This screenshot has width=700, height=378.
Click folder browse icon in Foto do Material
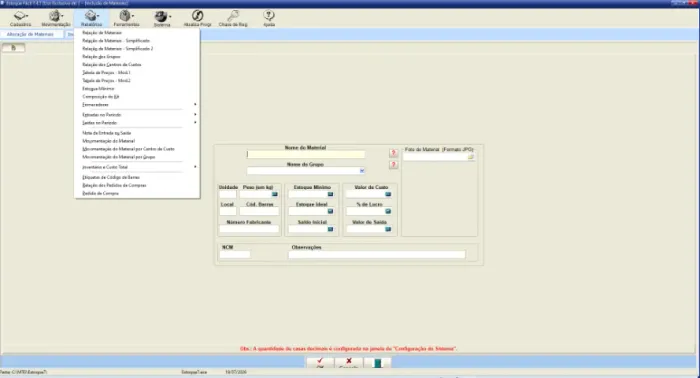[x=471, y=157]
